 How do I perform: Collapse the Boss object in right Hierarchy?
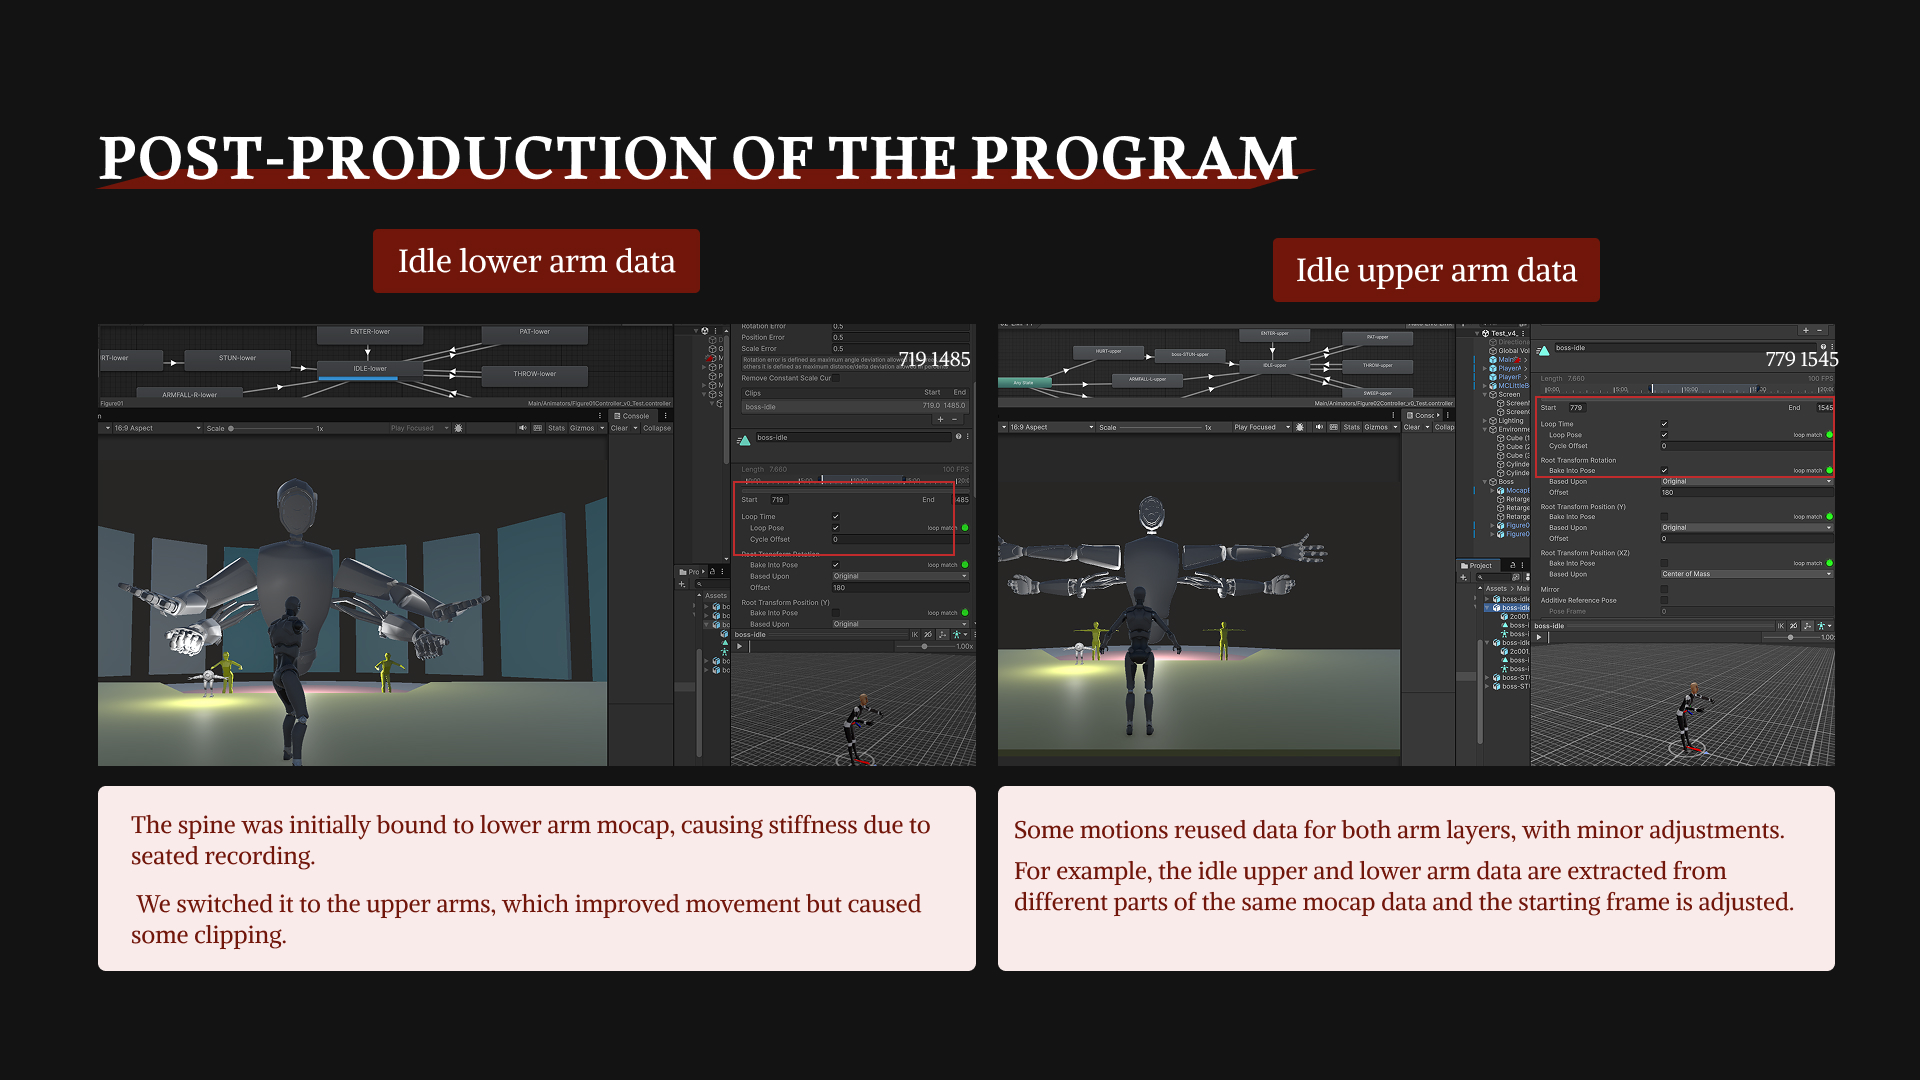click(1485, 482)
